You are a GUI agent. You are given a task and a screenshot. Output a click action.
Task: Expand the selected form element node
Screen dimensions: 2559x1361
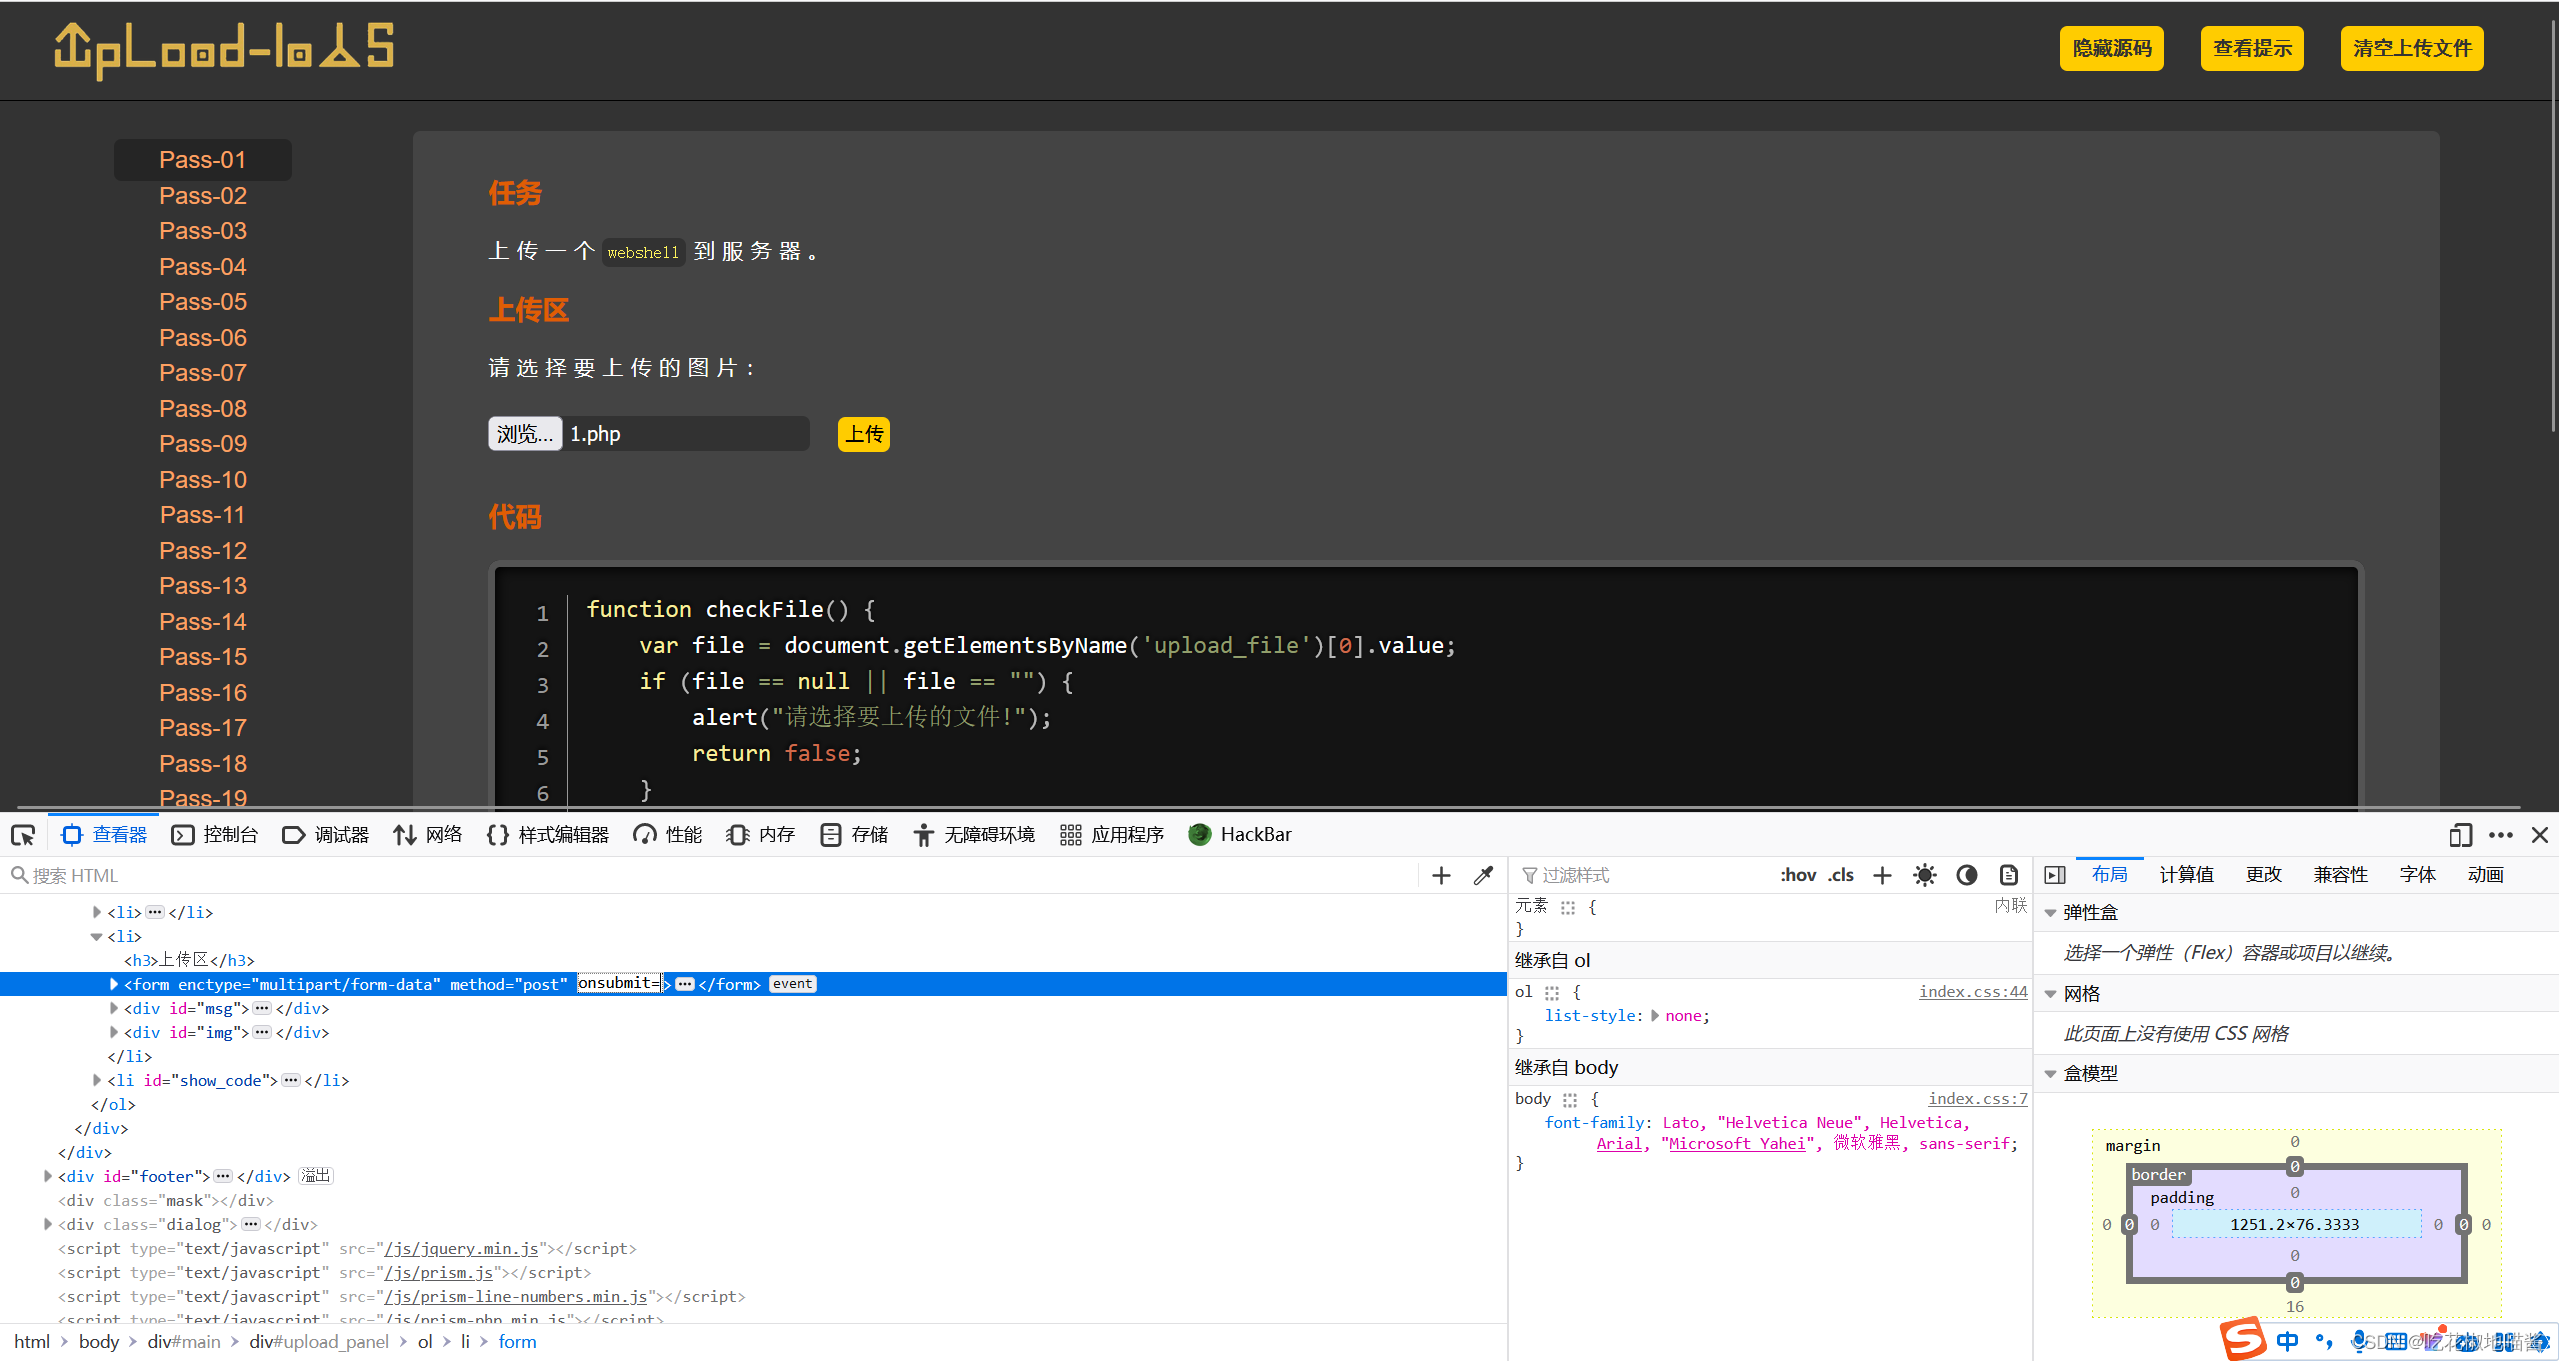point(114,985)
